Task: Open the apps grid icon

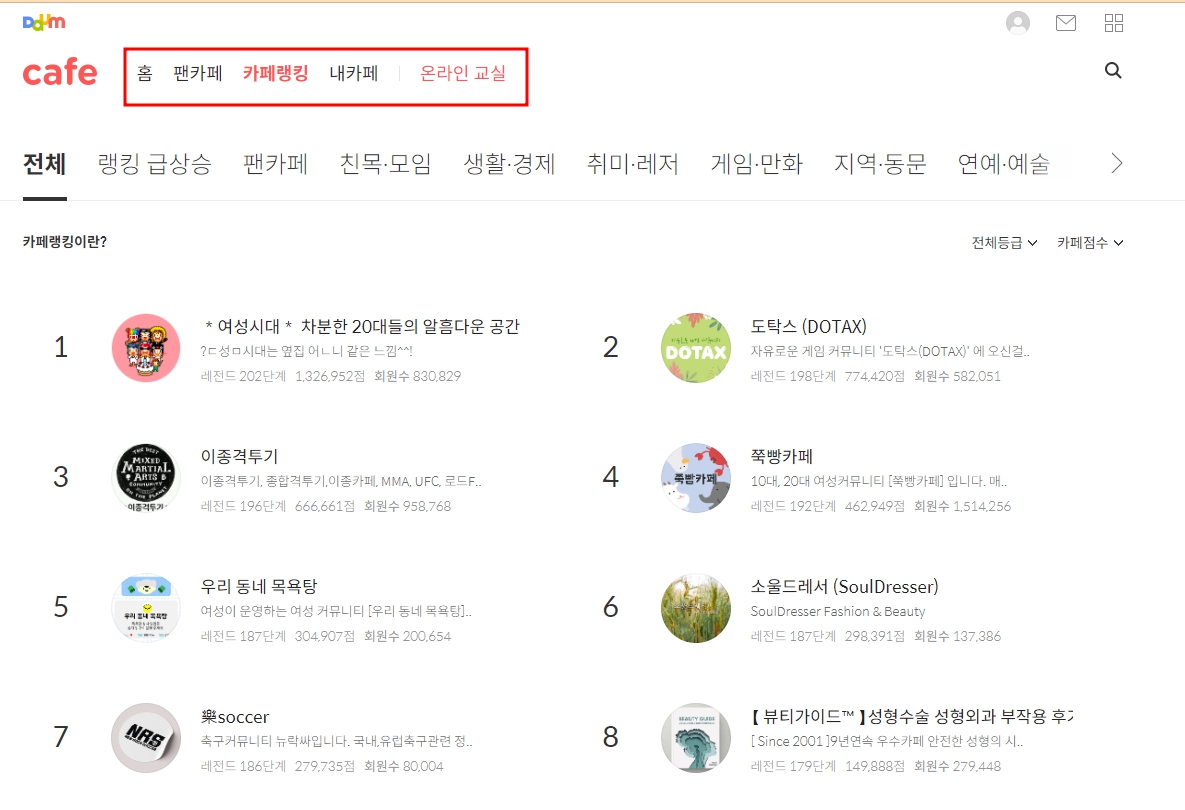Action: 1113,22
